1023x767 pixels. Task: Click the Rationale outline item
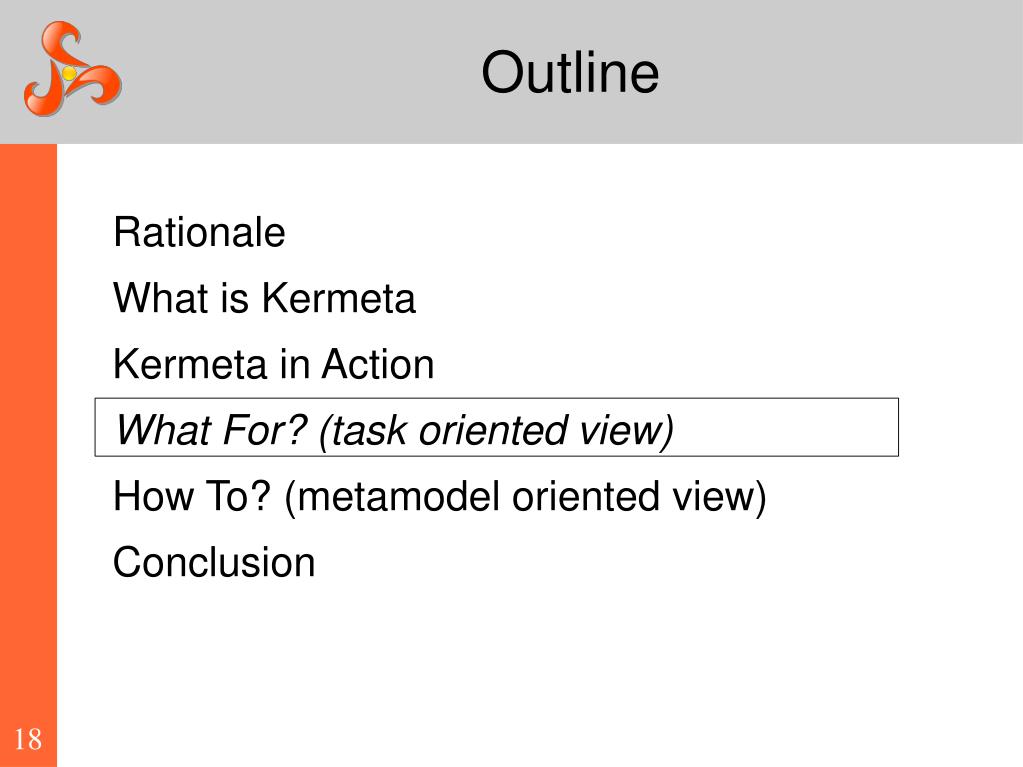tap(199, 232)
